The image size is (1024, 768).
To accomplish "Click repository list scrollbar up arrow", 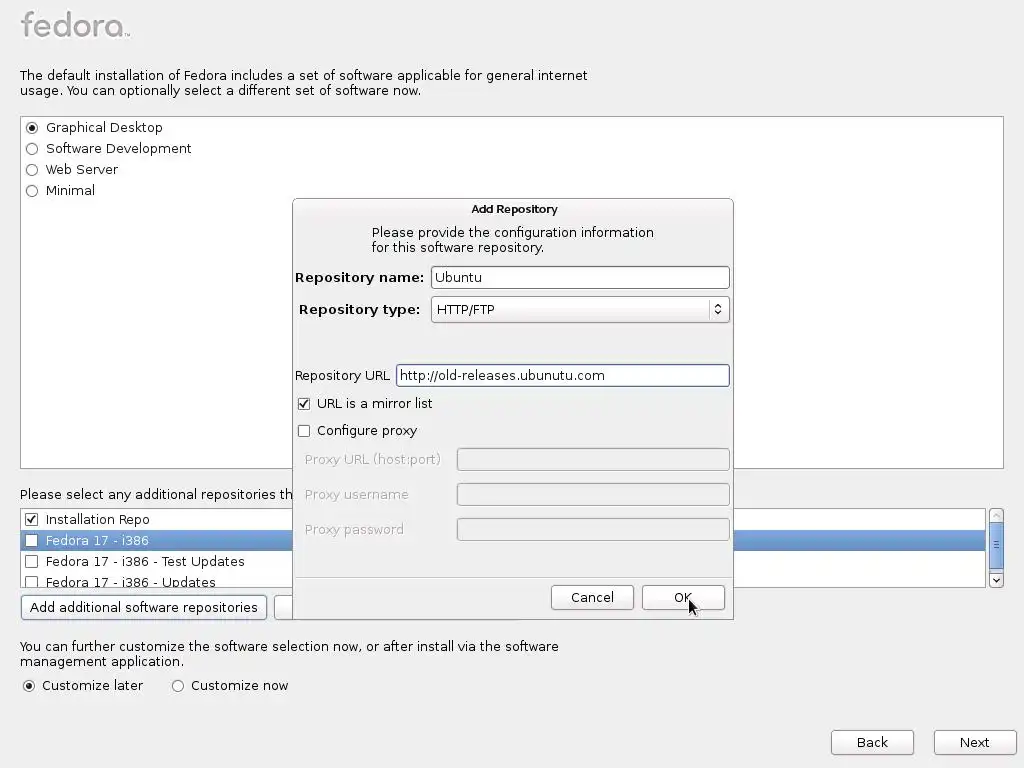I will click(996, 516).
